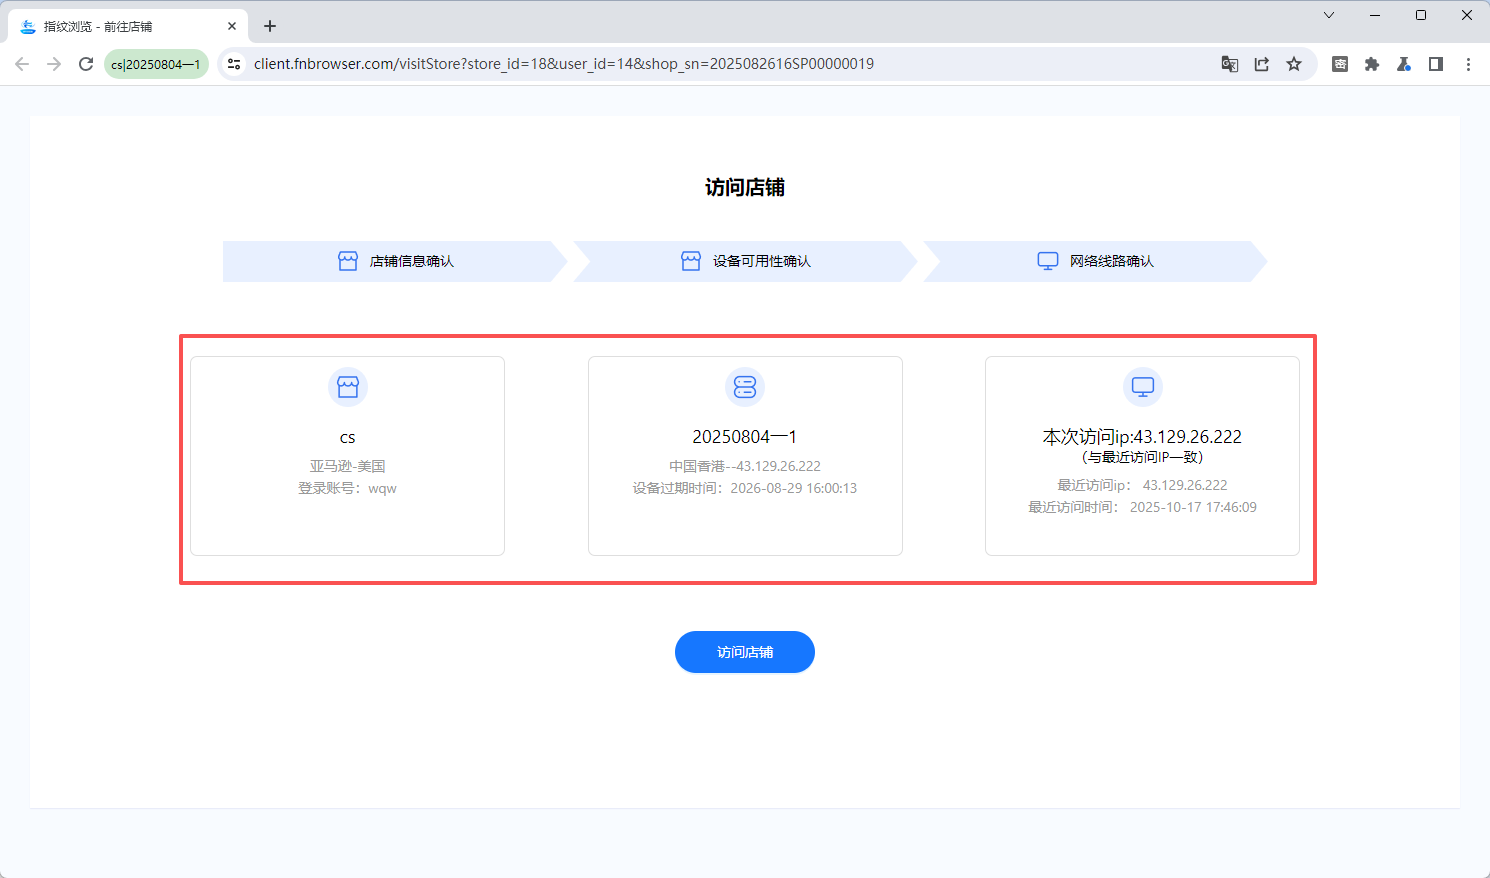Click the share page icon

(x=1262, y=64)
